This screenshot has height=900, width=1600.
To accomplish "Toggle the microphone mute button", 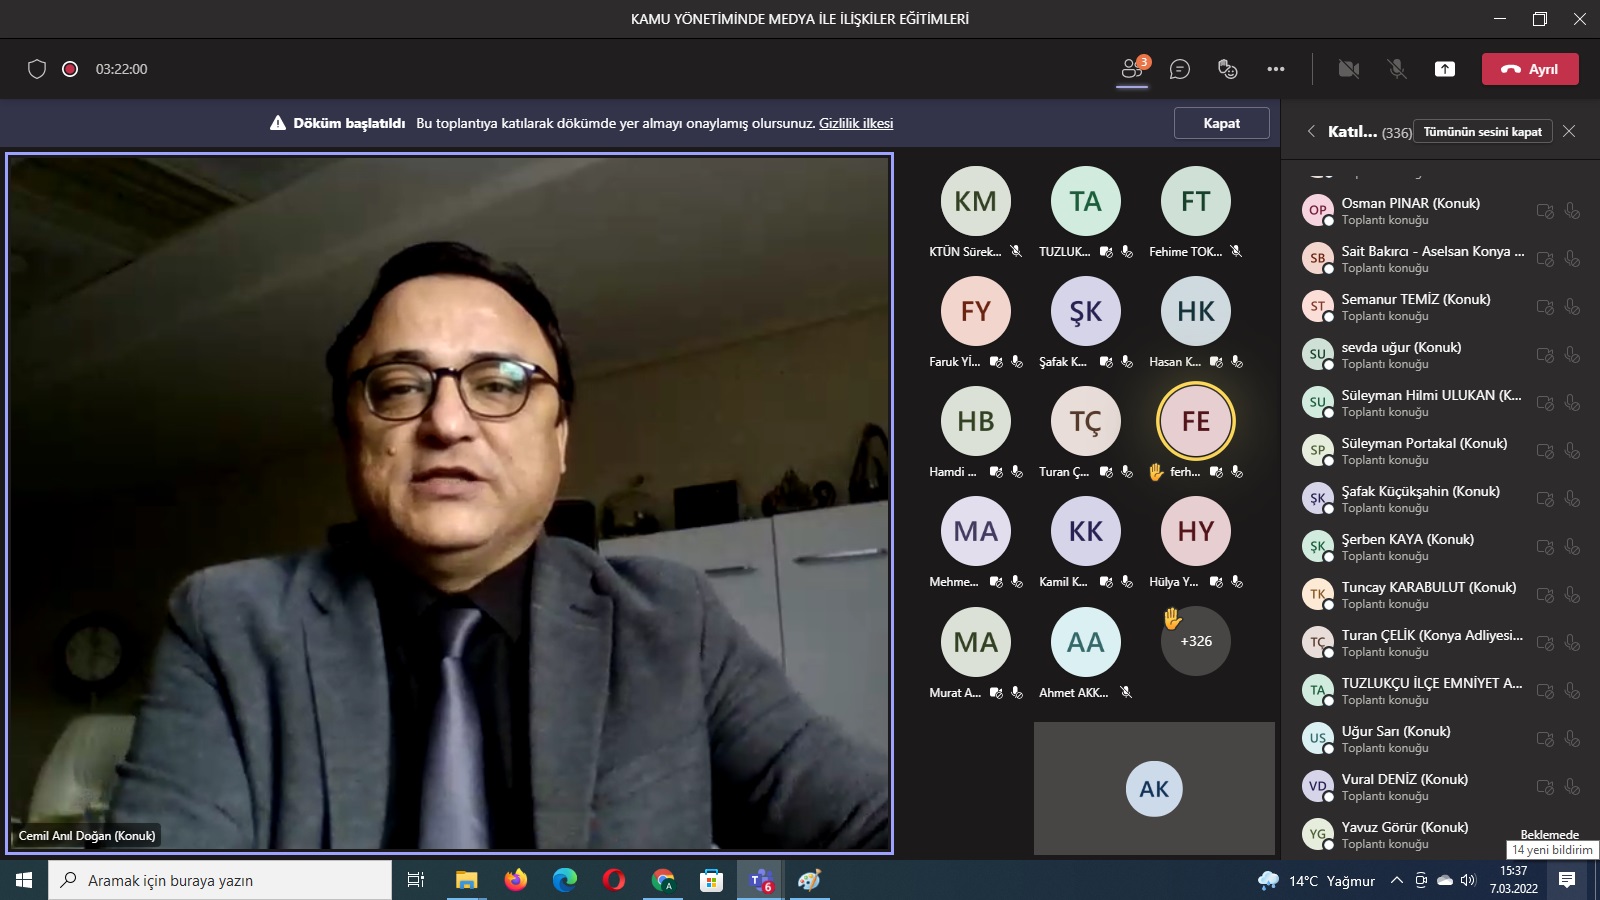I will tap(1397, 69).
